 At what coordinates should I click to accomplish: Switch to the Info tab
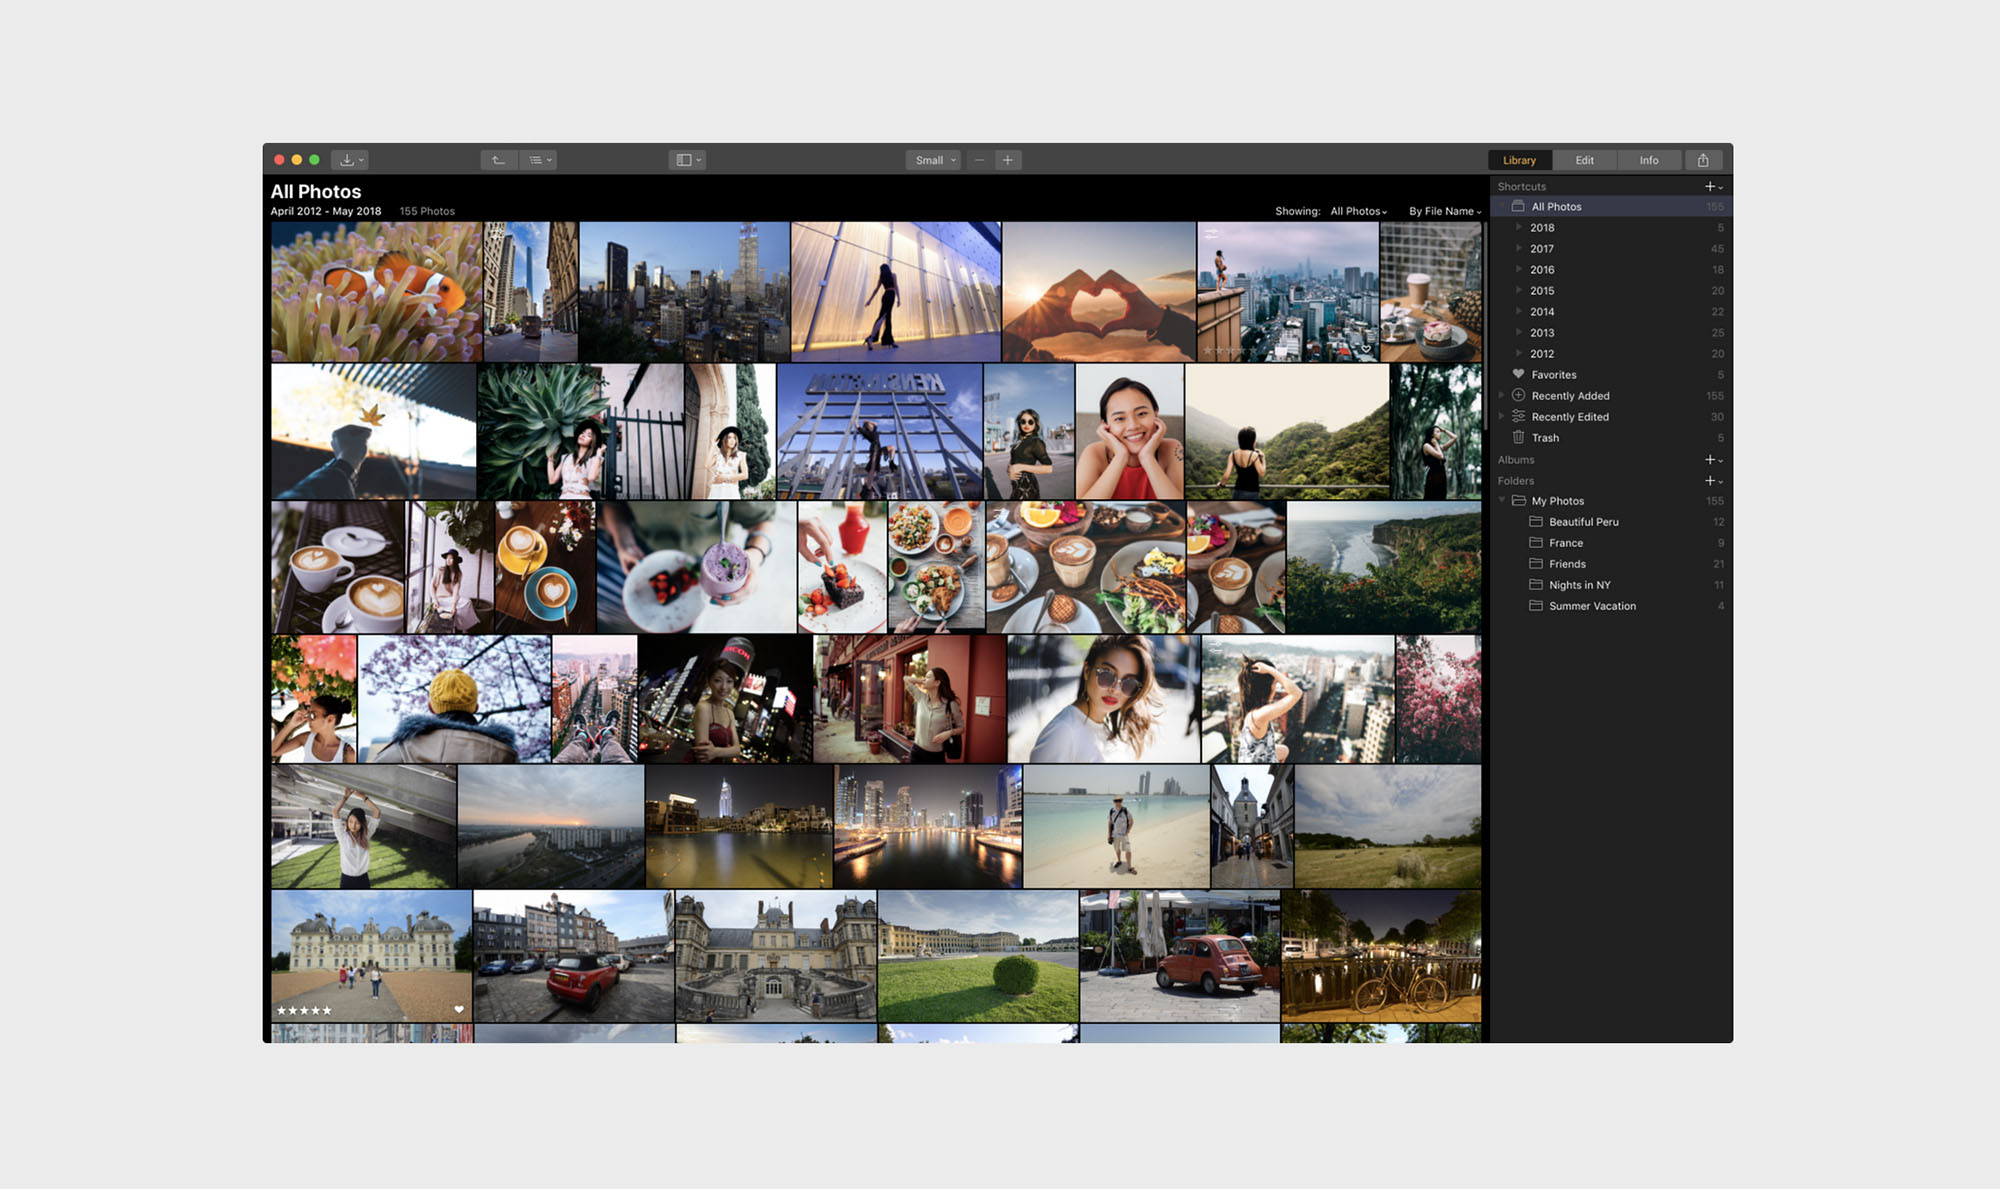tap(1648, 160)
